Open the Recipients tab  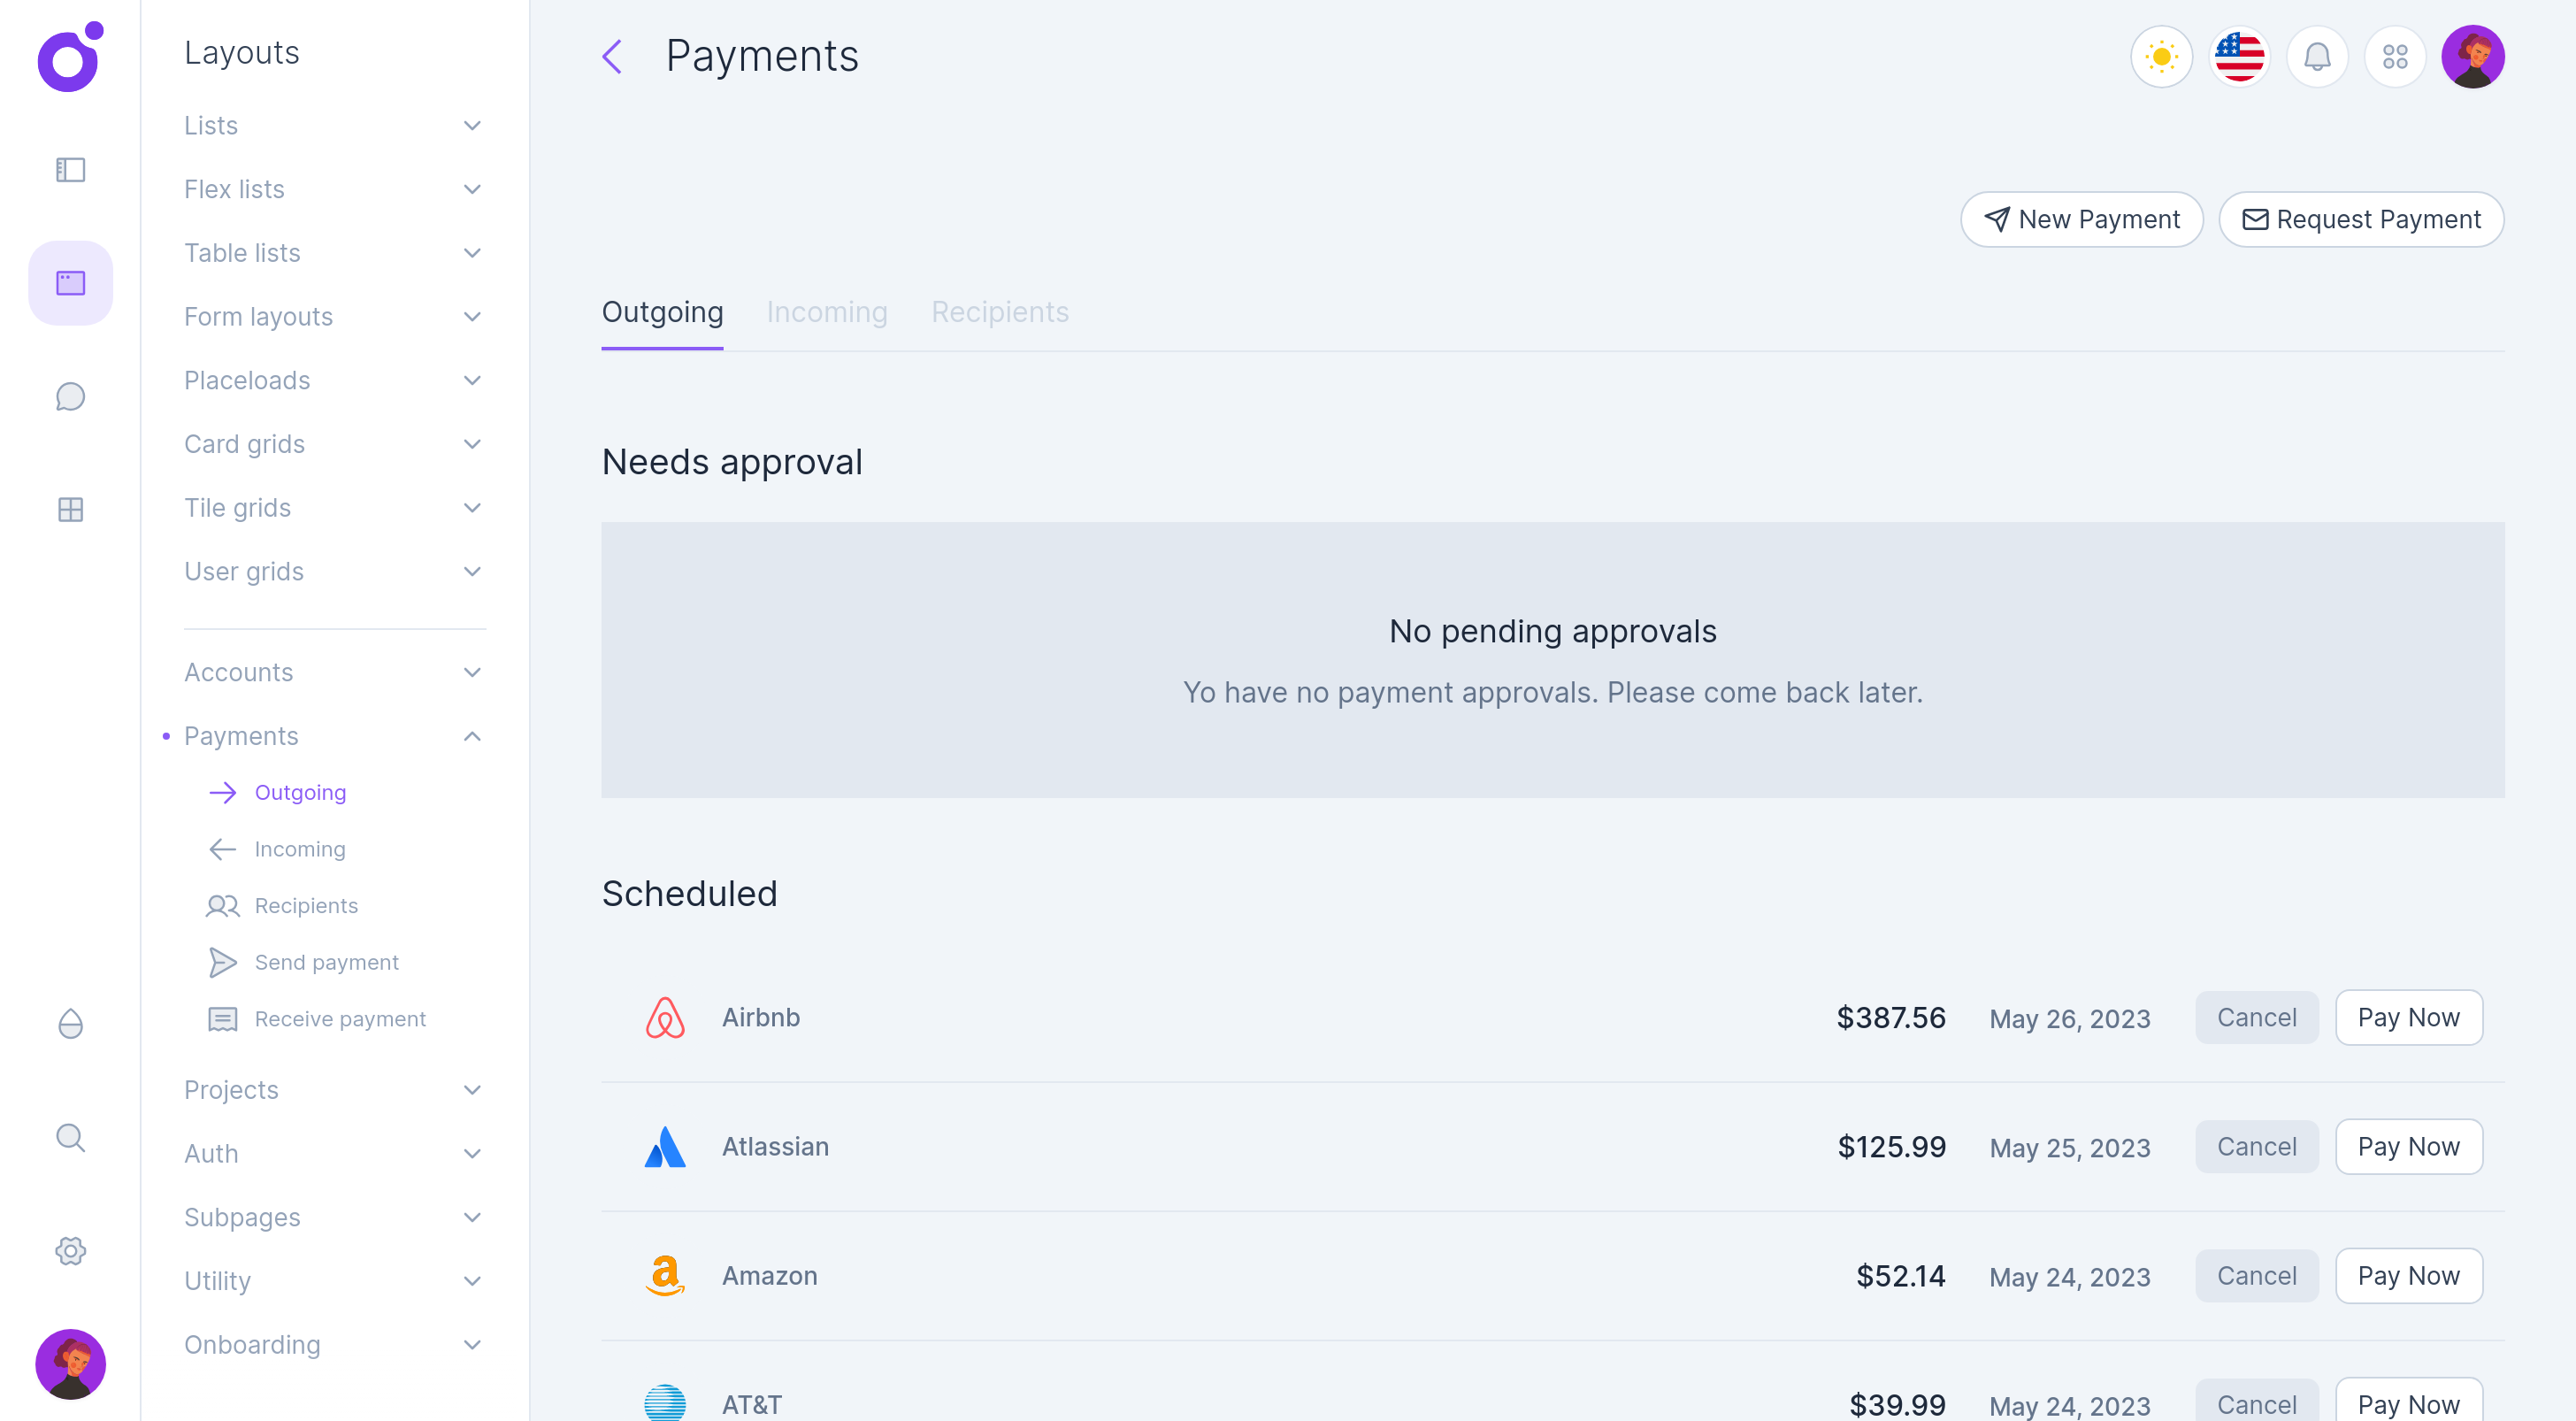(1000, 312)
